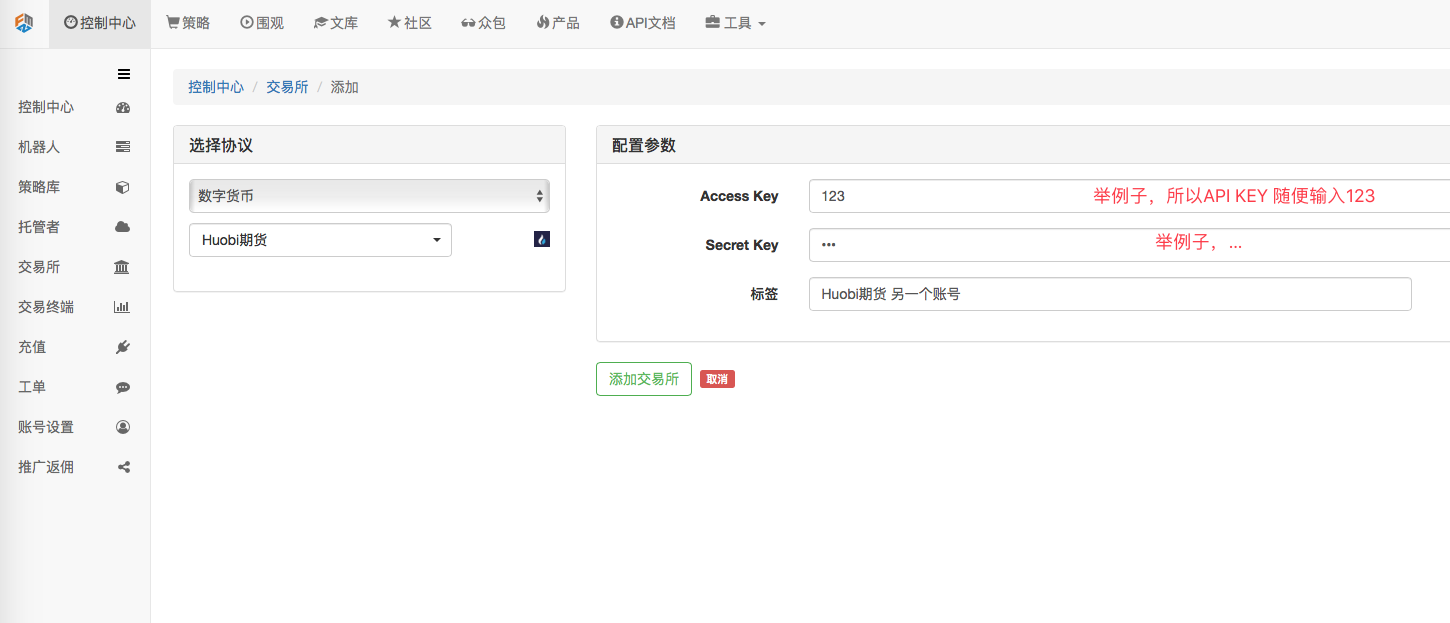Screen dimensions: 1450x623
Task: Click the bar chart icon beside 交易终端
Action: tap(123, 307)
